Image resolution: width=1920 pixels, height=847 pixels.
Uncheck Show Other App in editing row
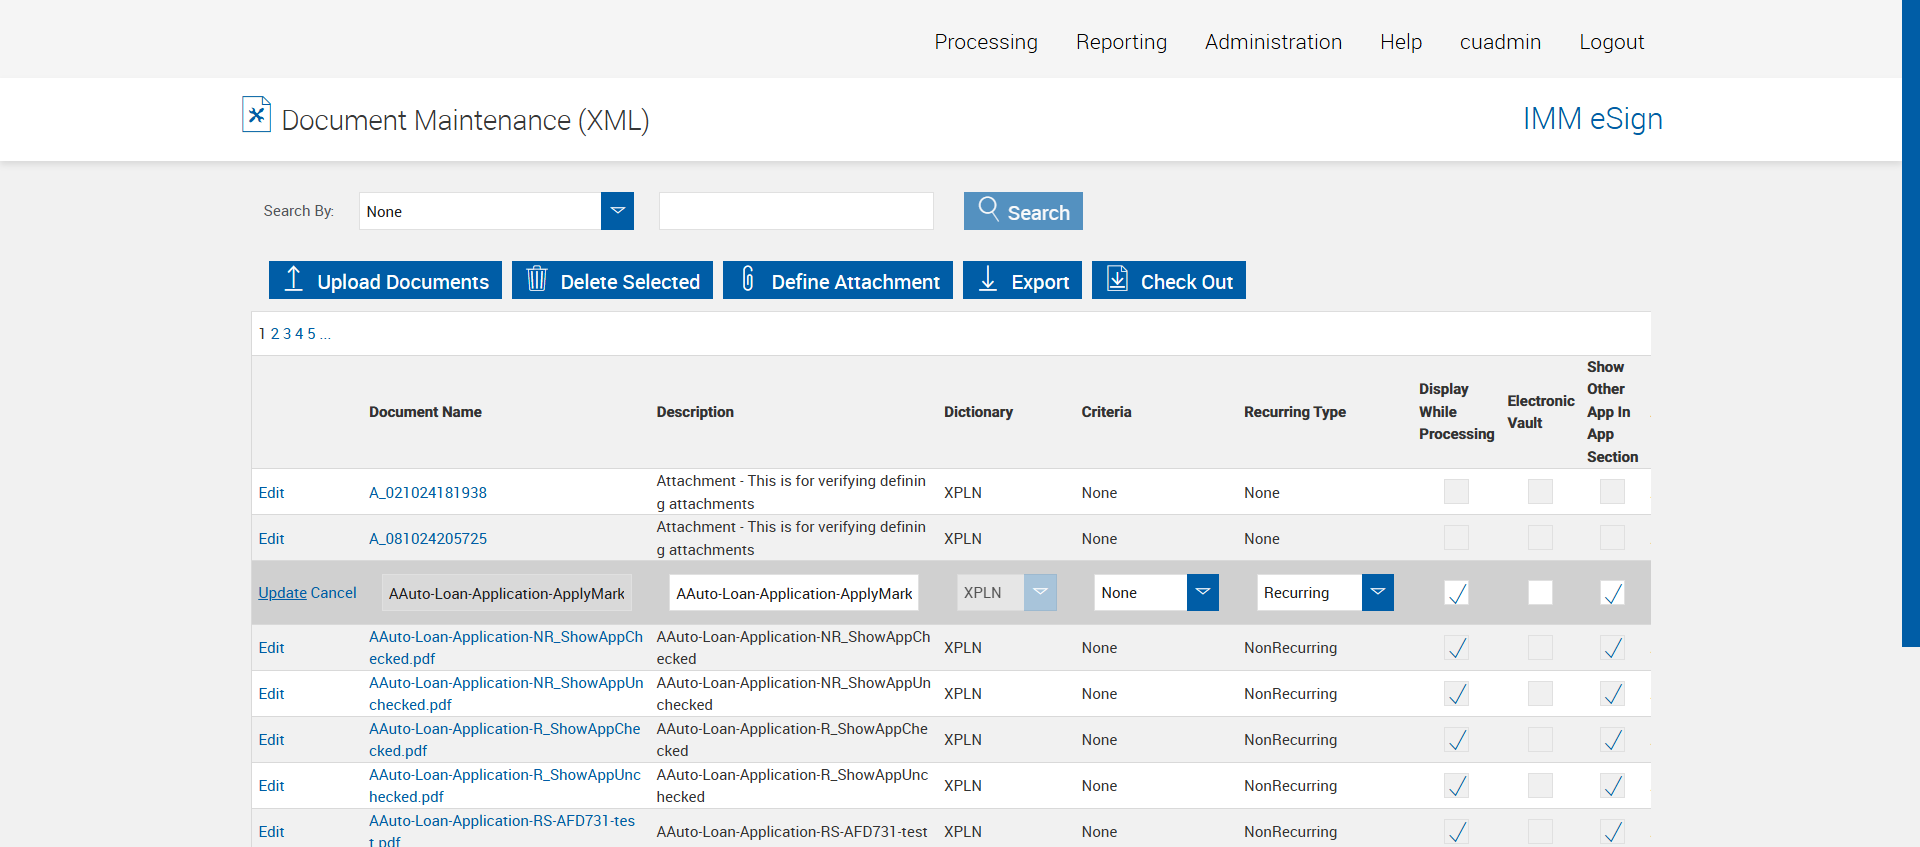[x=1612, y=593]
